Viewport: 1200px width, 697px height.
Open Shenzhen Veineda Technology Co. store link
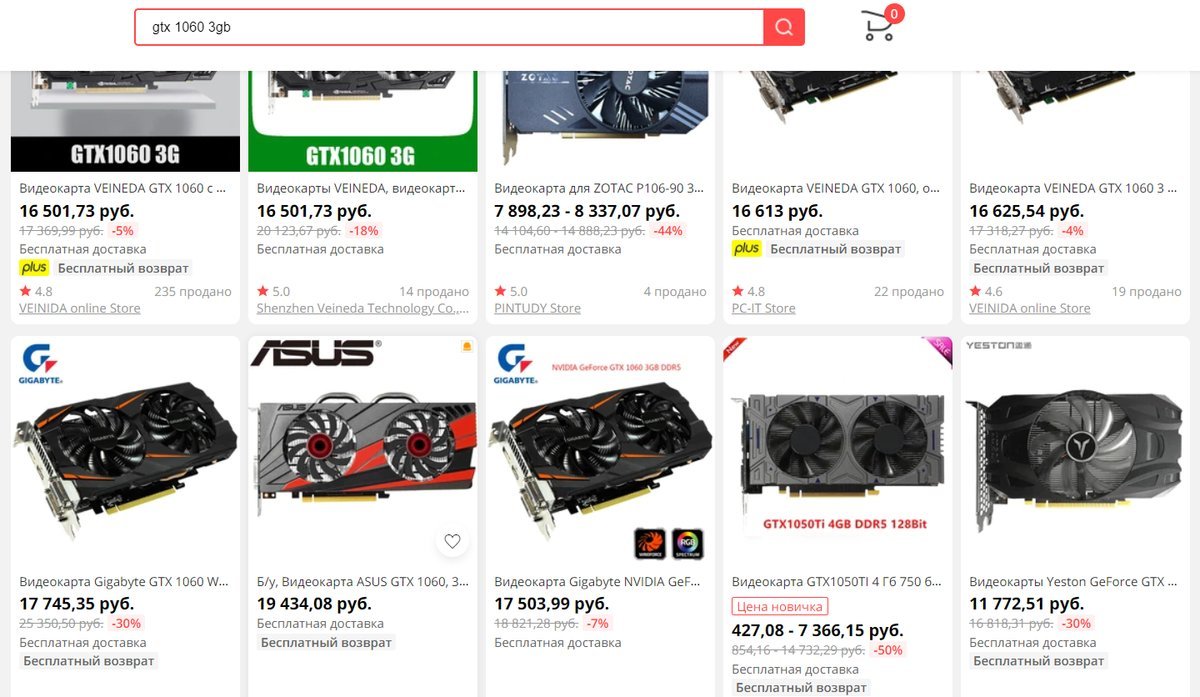tap(363, 308)
